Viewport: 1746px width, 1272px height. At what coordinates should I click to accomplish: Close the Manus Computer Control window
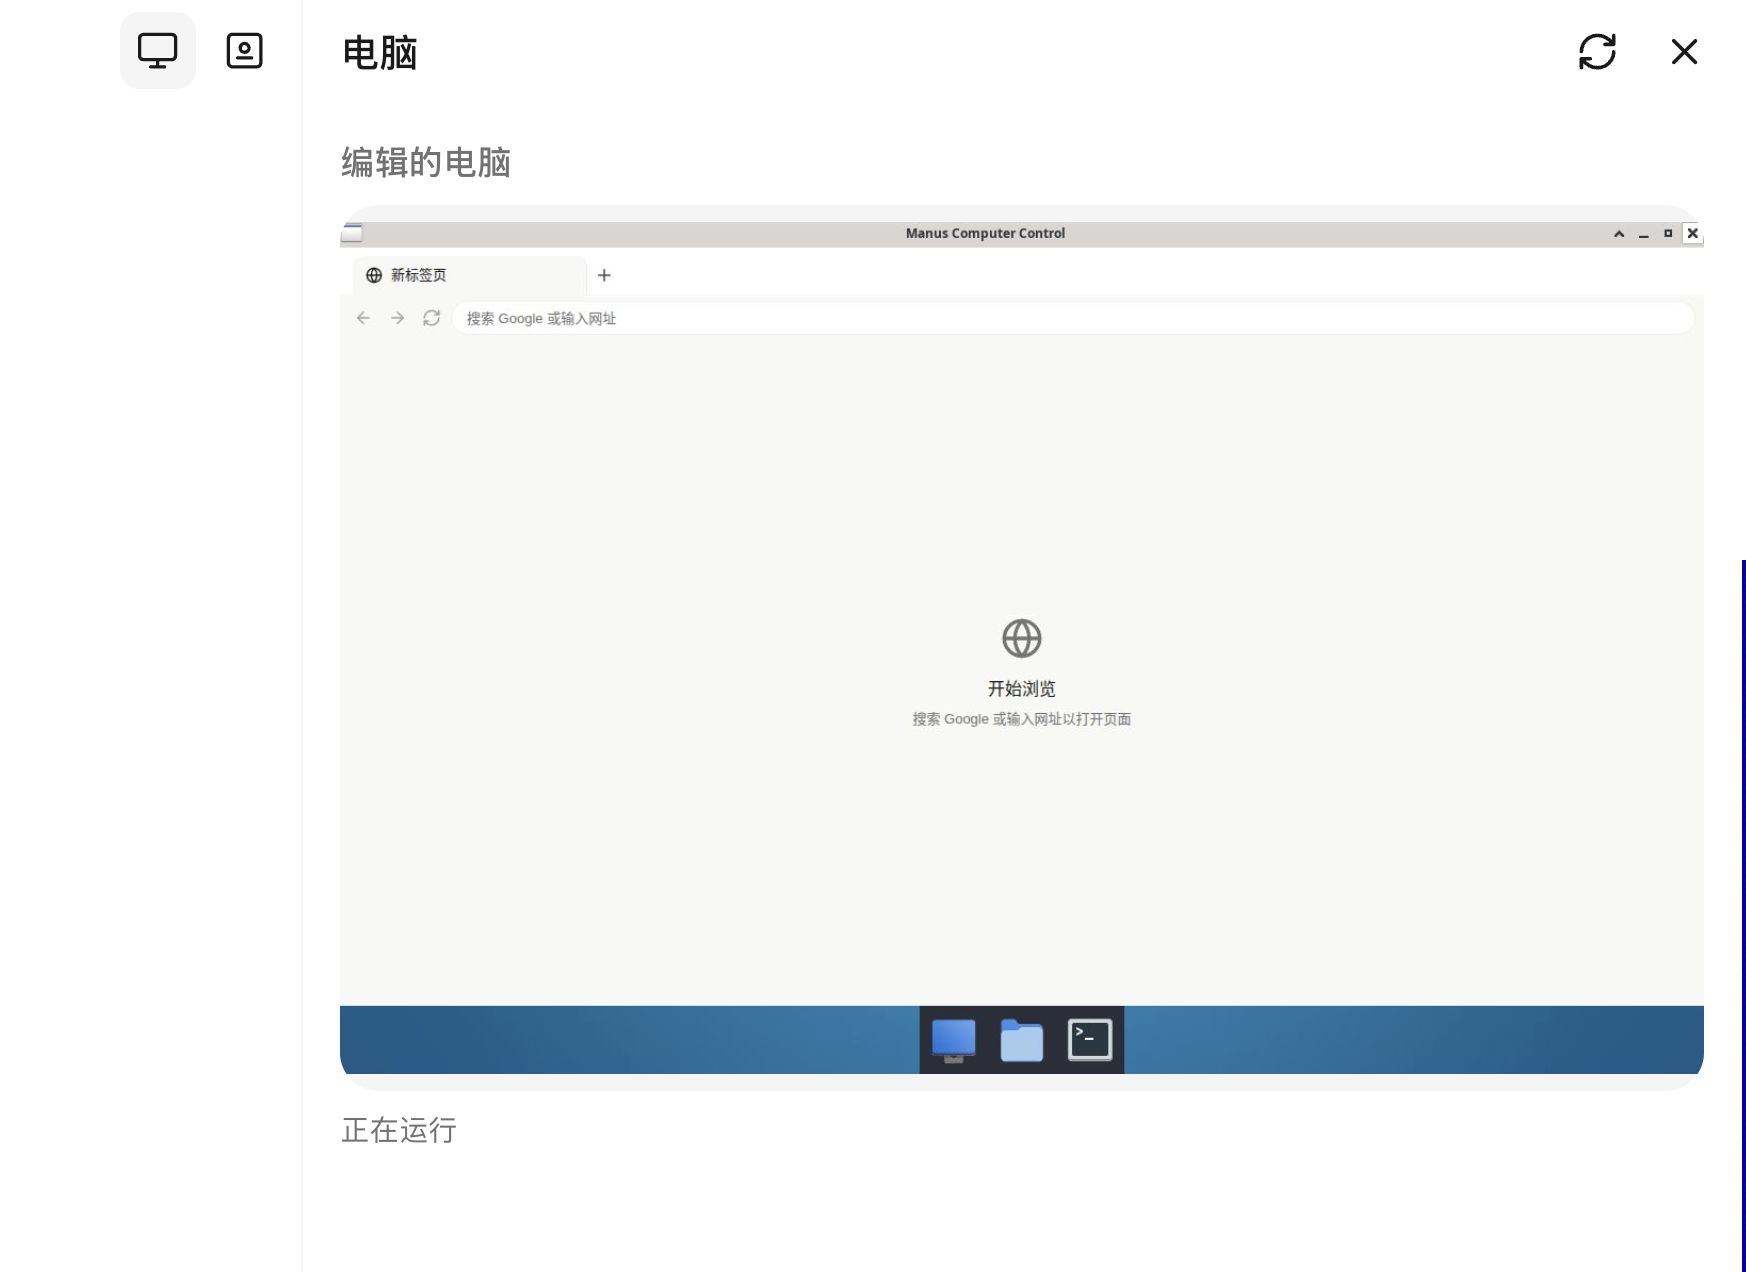pyautogui.click(x=1692, y=234)
